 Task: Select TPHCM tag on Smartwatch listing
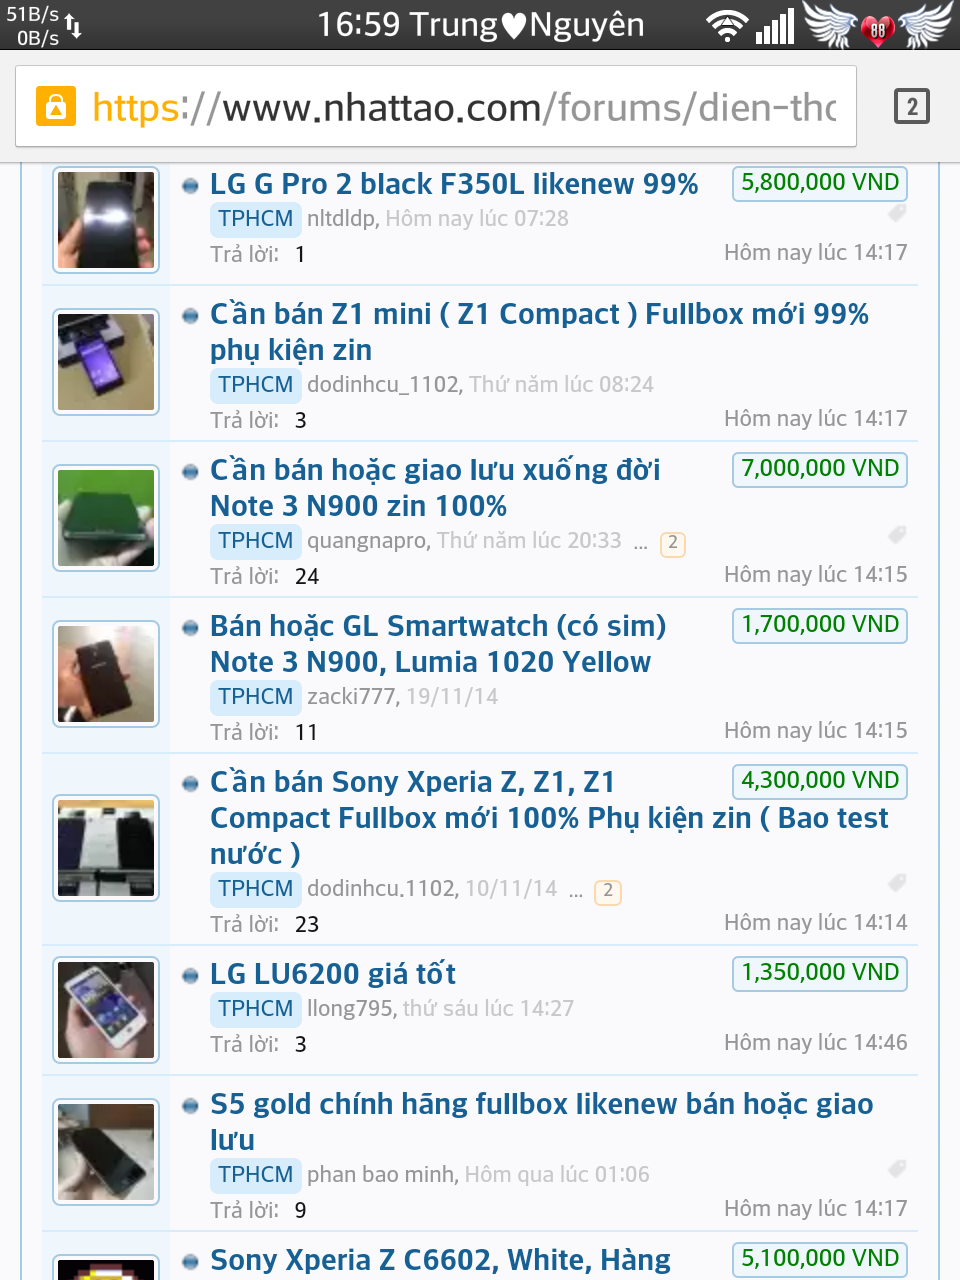(x=256, y=696)
